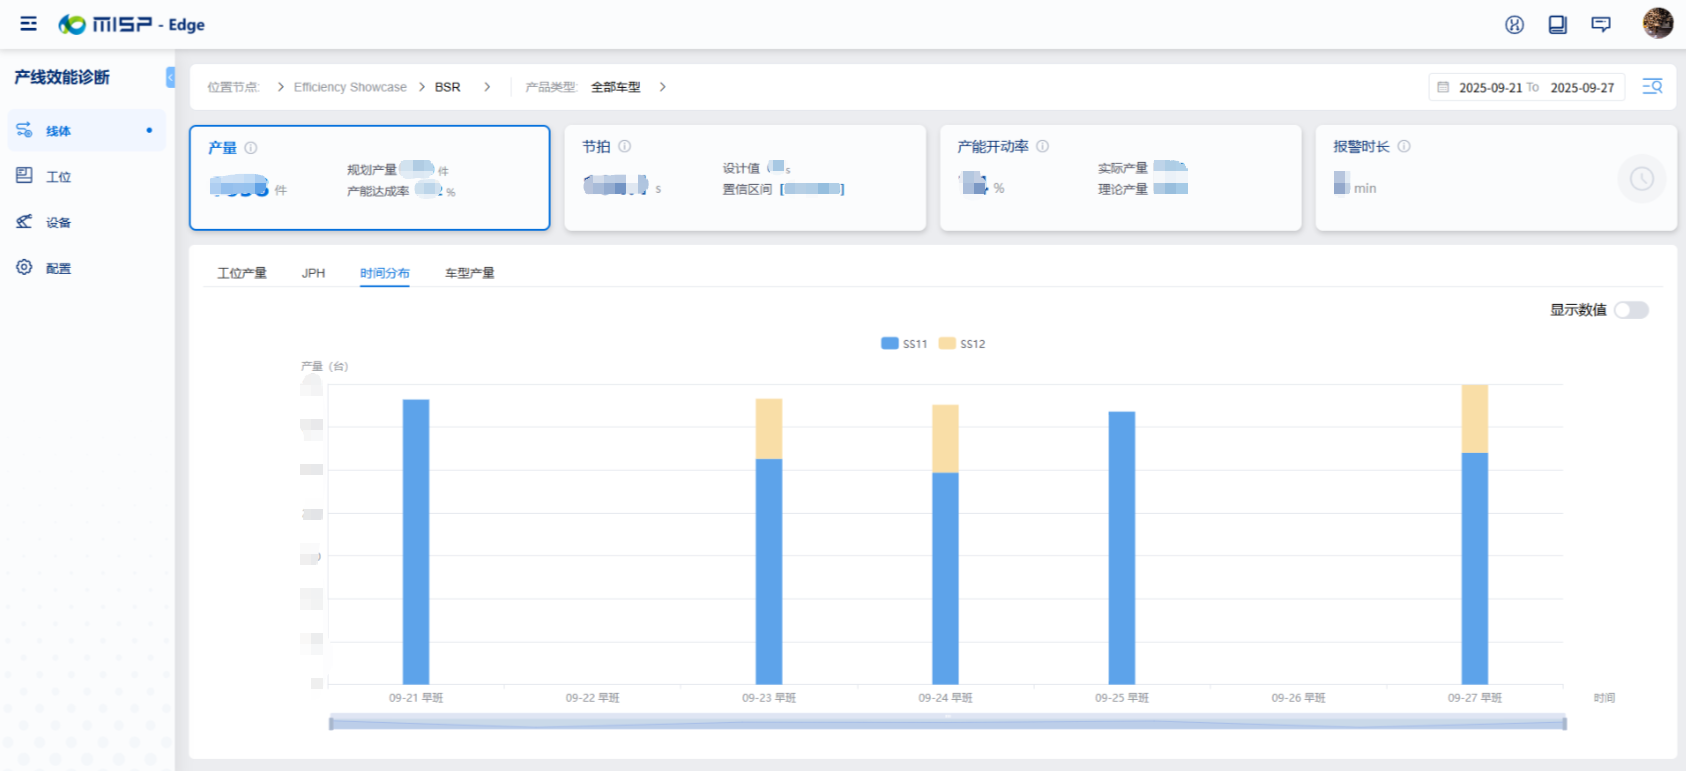
Task: Open the hamburger menu icon
Action: click(x=29, y=24)
